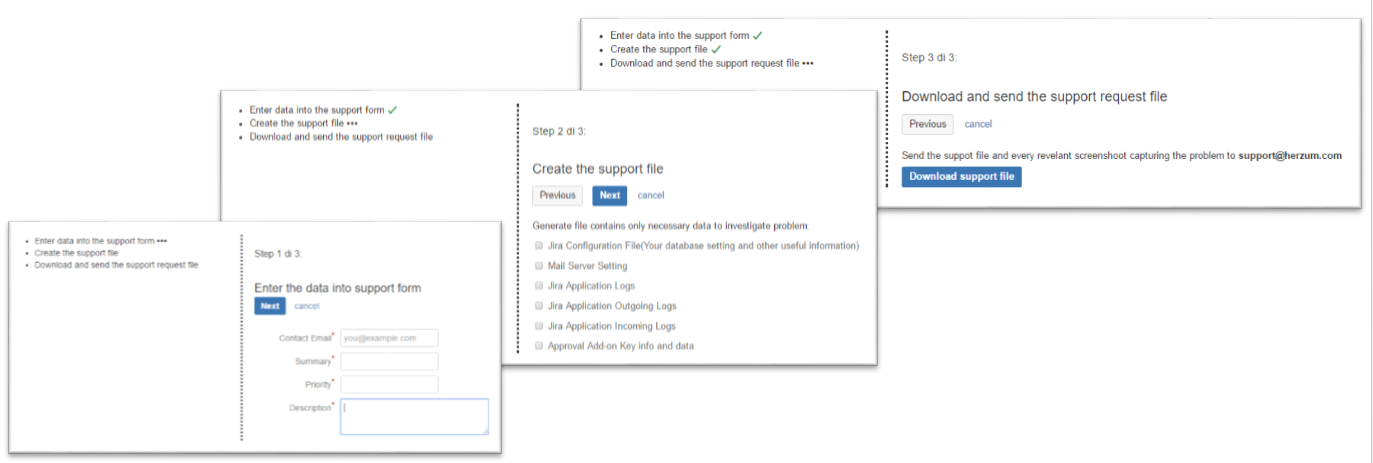Download the support file
1373x463 pixels.
(x=961, y=177)
